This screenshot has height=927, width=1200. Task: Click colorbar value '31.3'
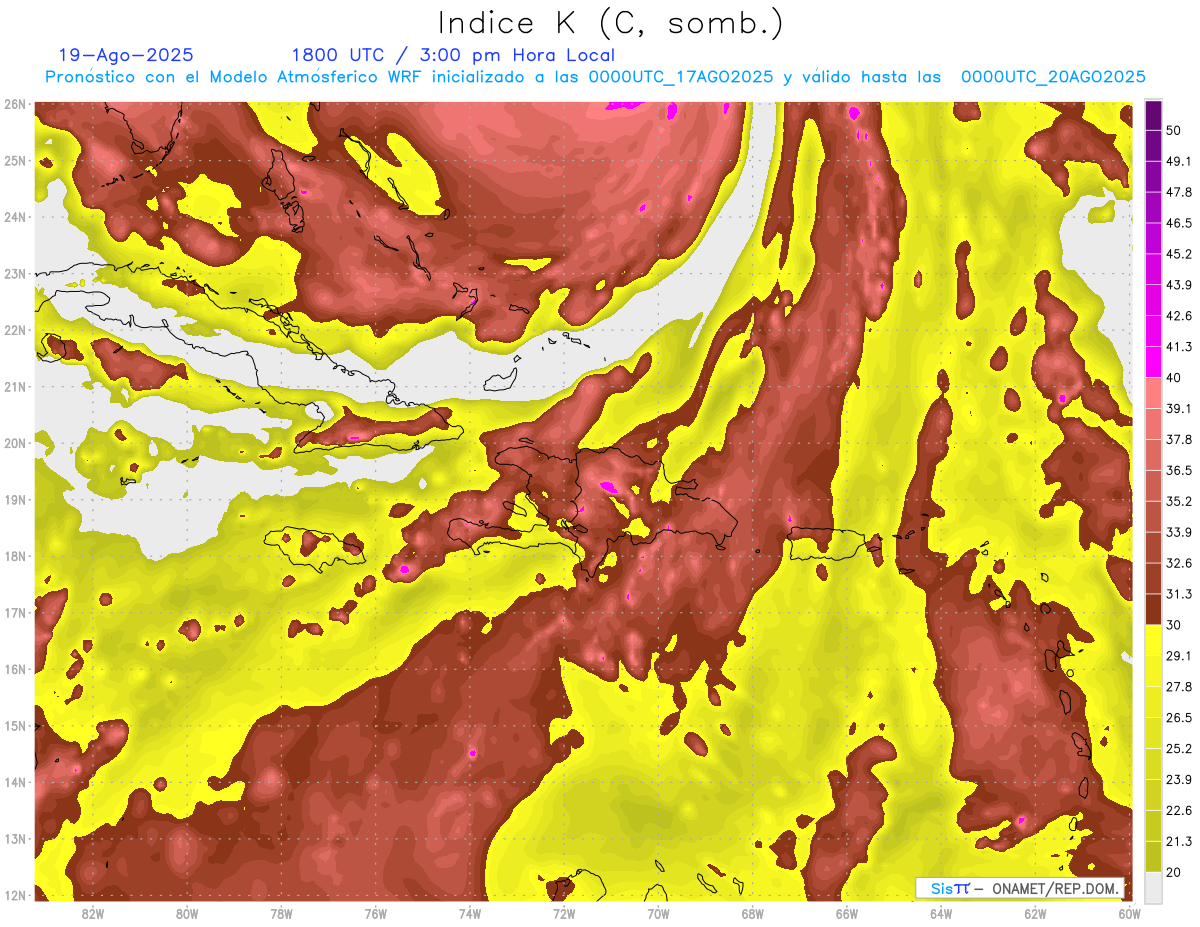tap(1179, 594)
